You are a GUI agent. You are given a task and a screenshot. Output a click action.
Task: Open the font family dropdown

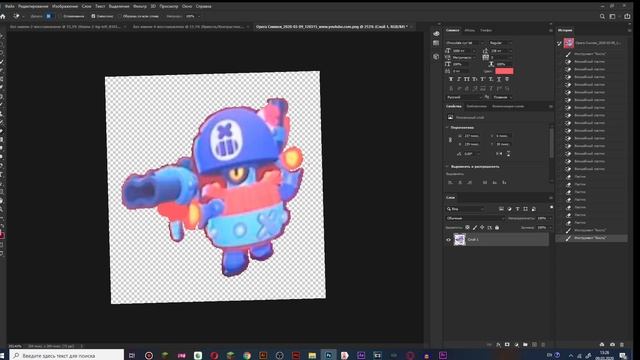click(465, 43)
